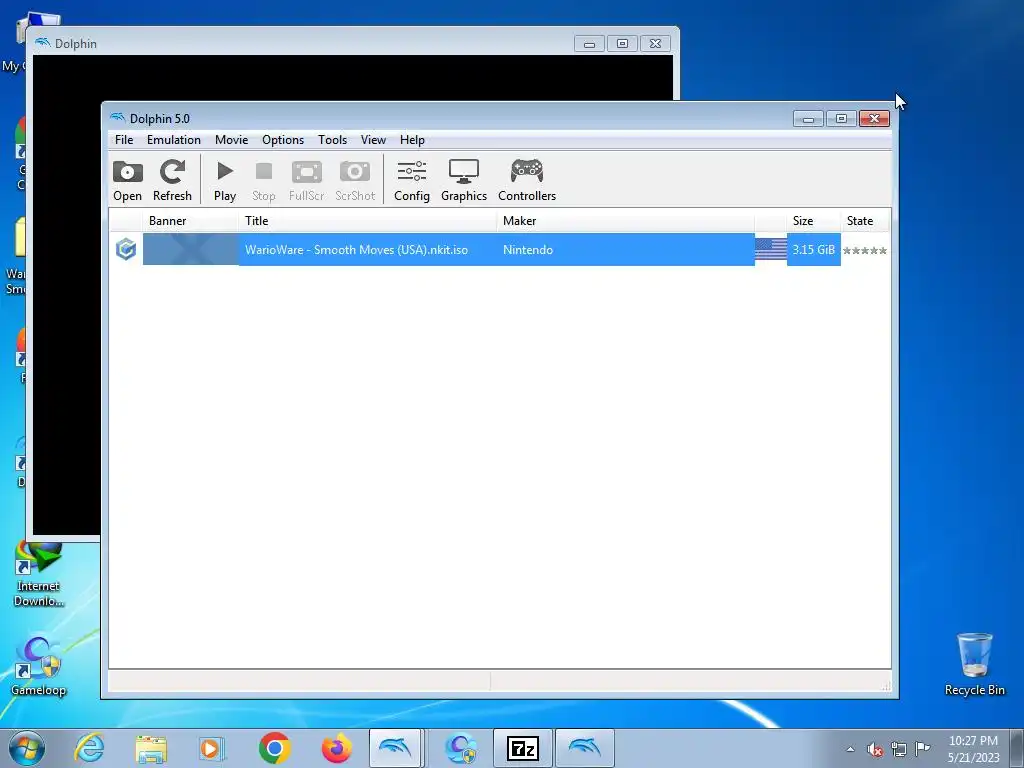This screenshot has width=1024, height=768.
Task: Sort the game list by Title column
Action: (x=368, y=221)
